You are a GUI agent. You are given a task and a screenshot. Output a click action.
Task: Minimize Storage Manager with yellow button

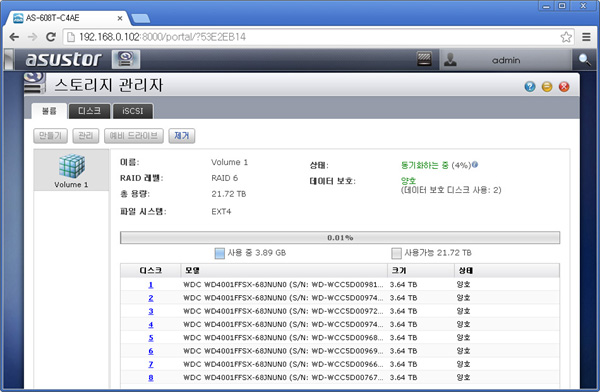pos(547,87)
